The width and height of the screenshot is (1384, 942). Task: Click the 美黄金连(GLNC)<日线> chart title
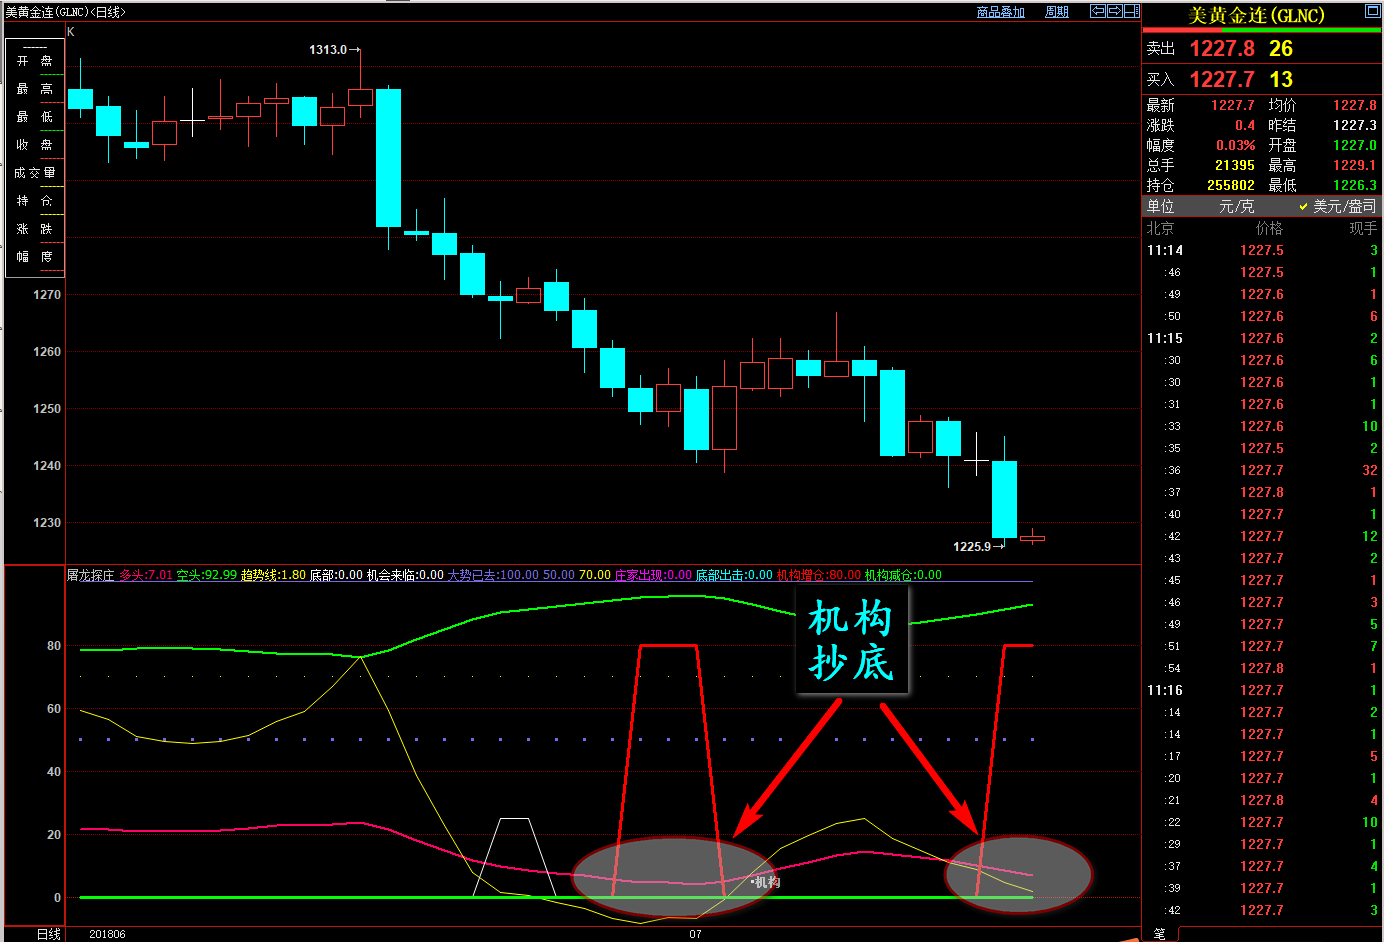point(66,12)
